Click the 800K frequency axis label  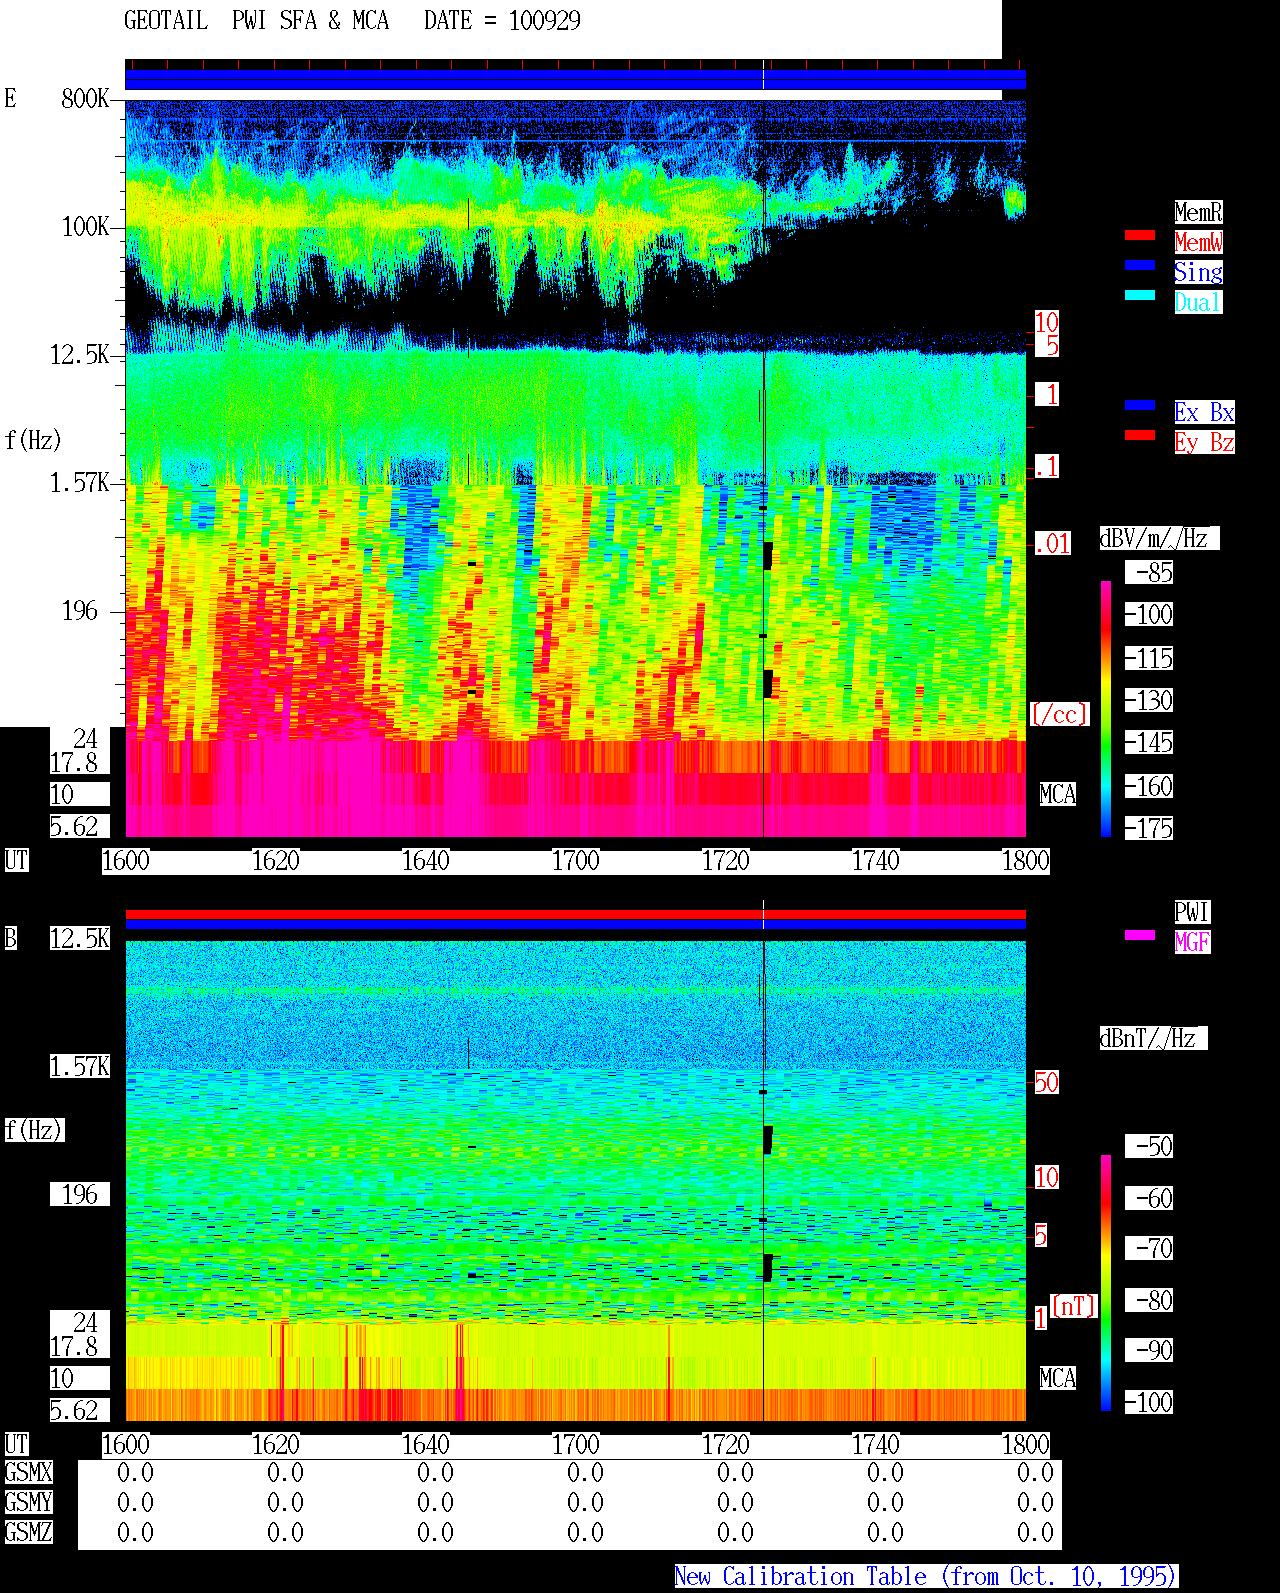85,98
